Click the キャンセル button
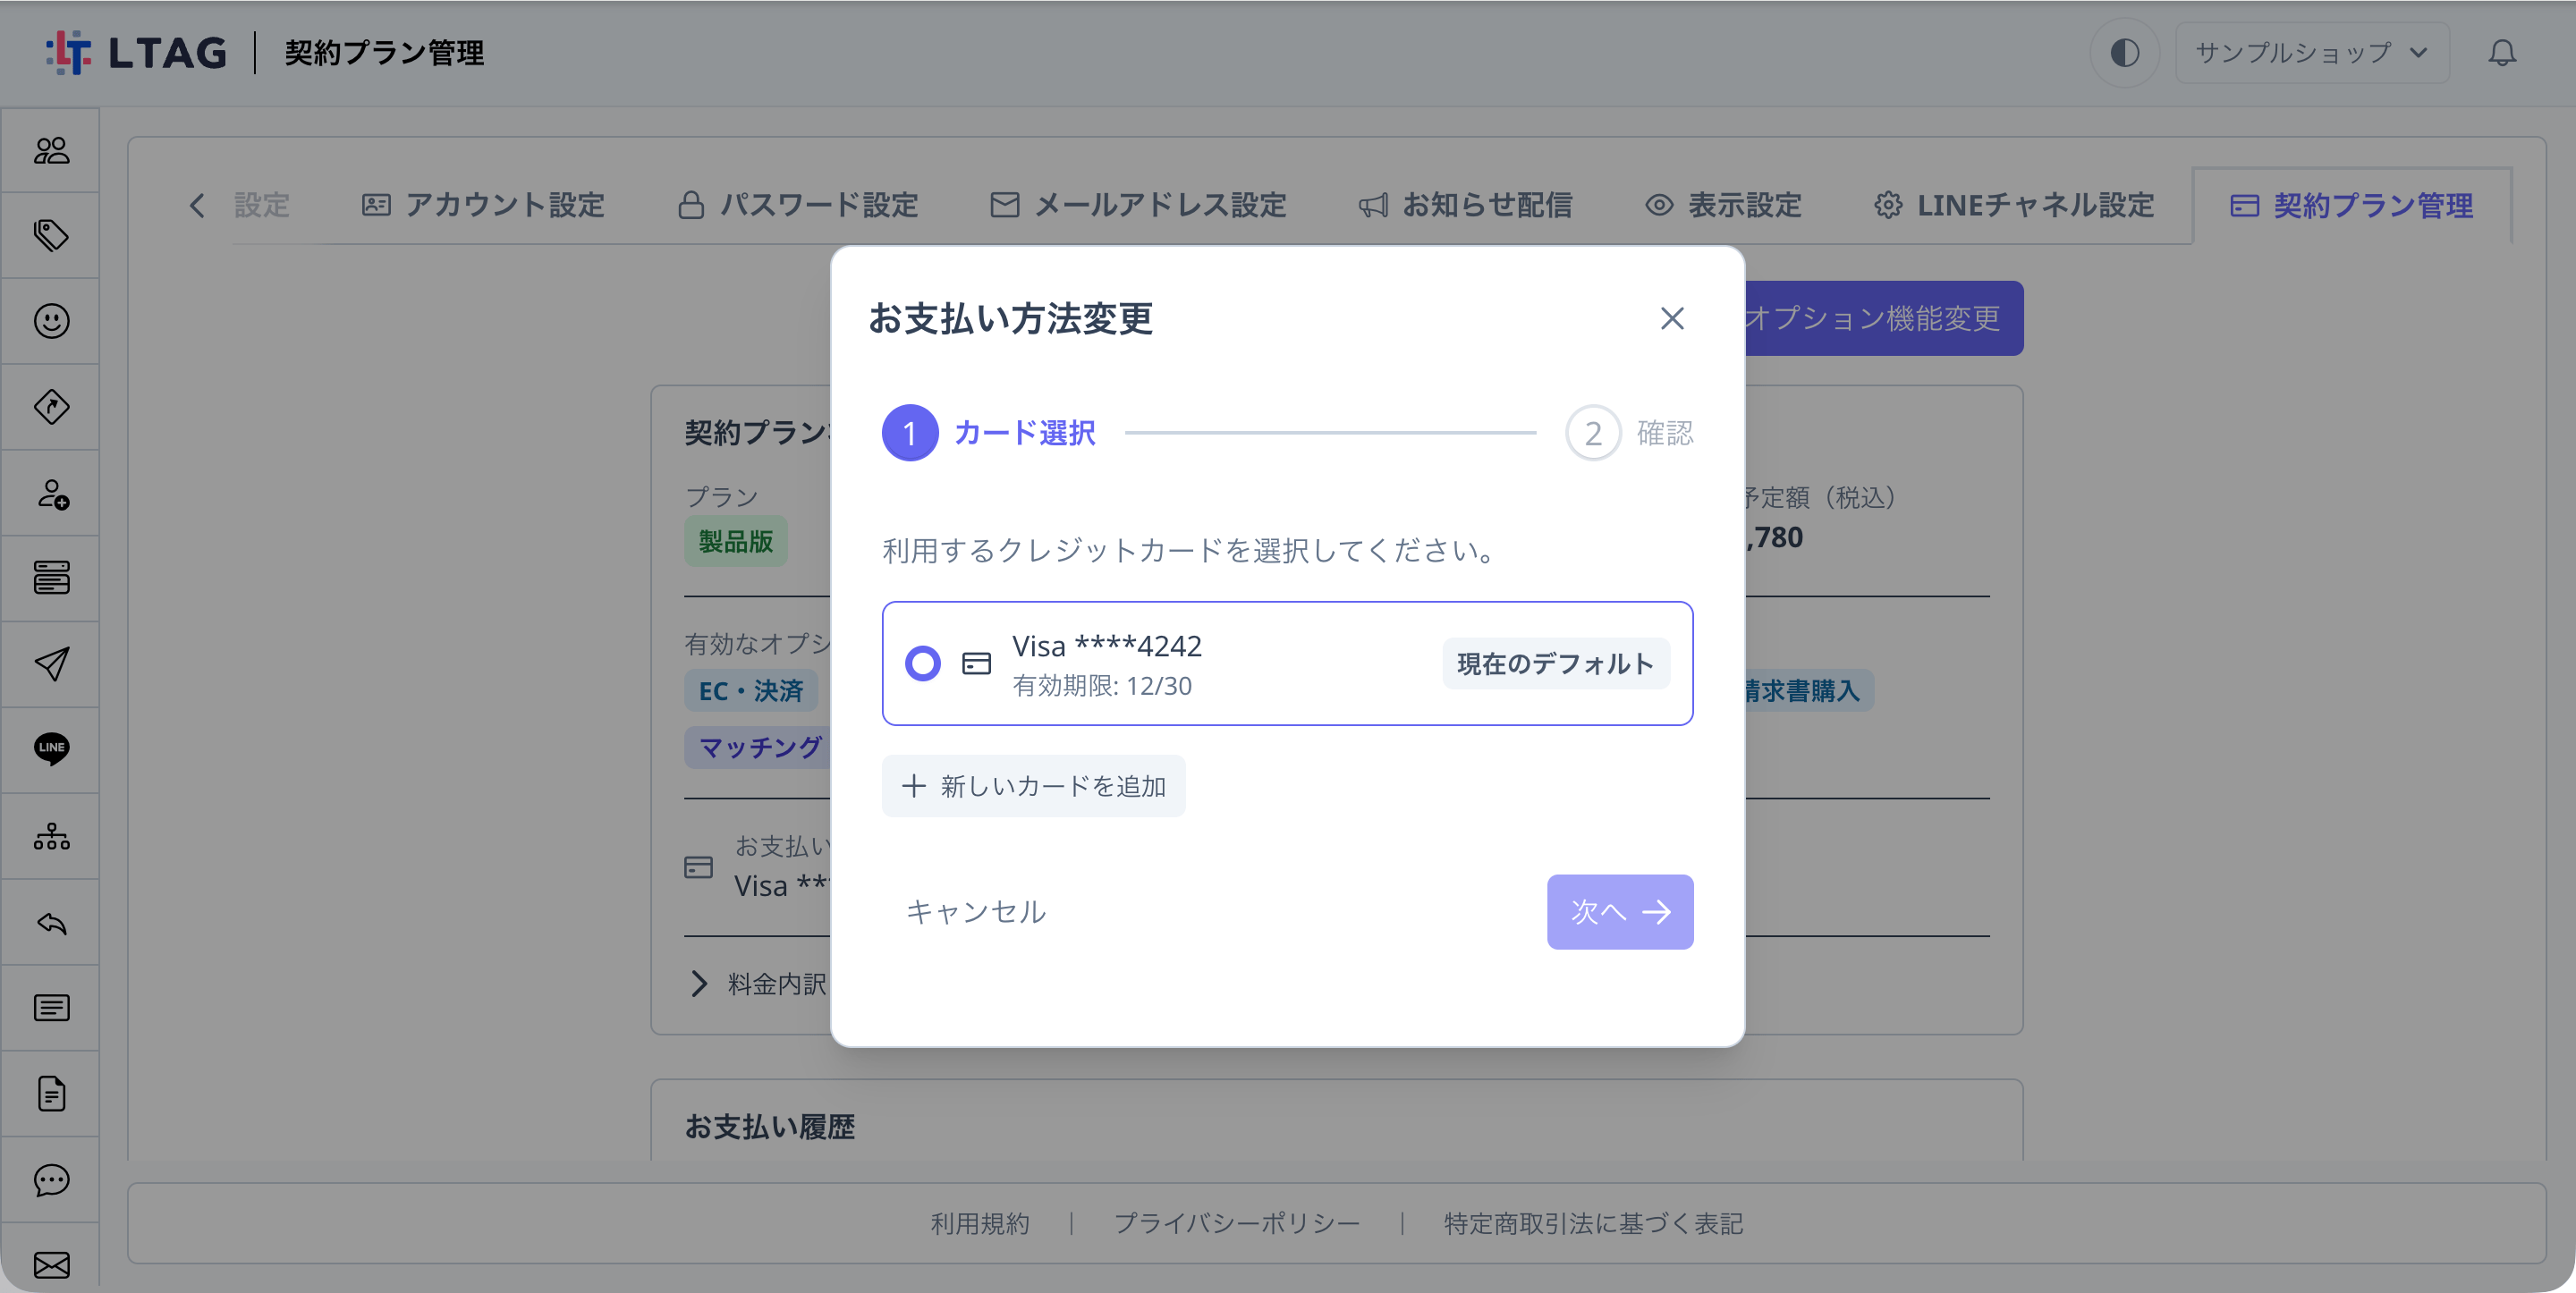 975,912
